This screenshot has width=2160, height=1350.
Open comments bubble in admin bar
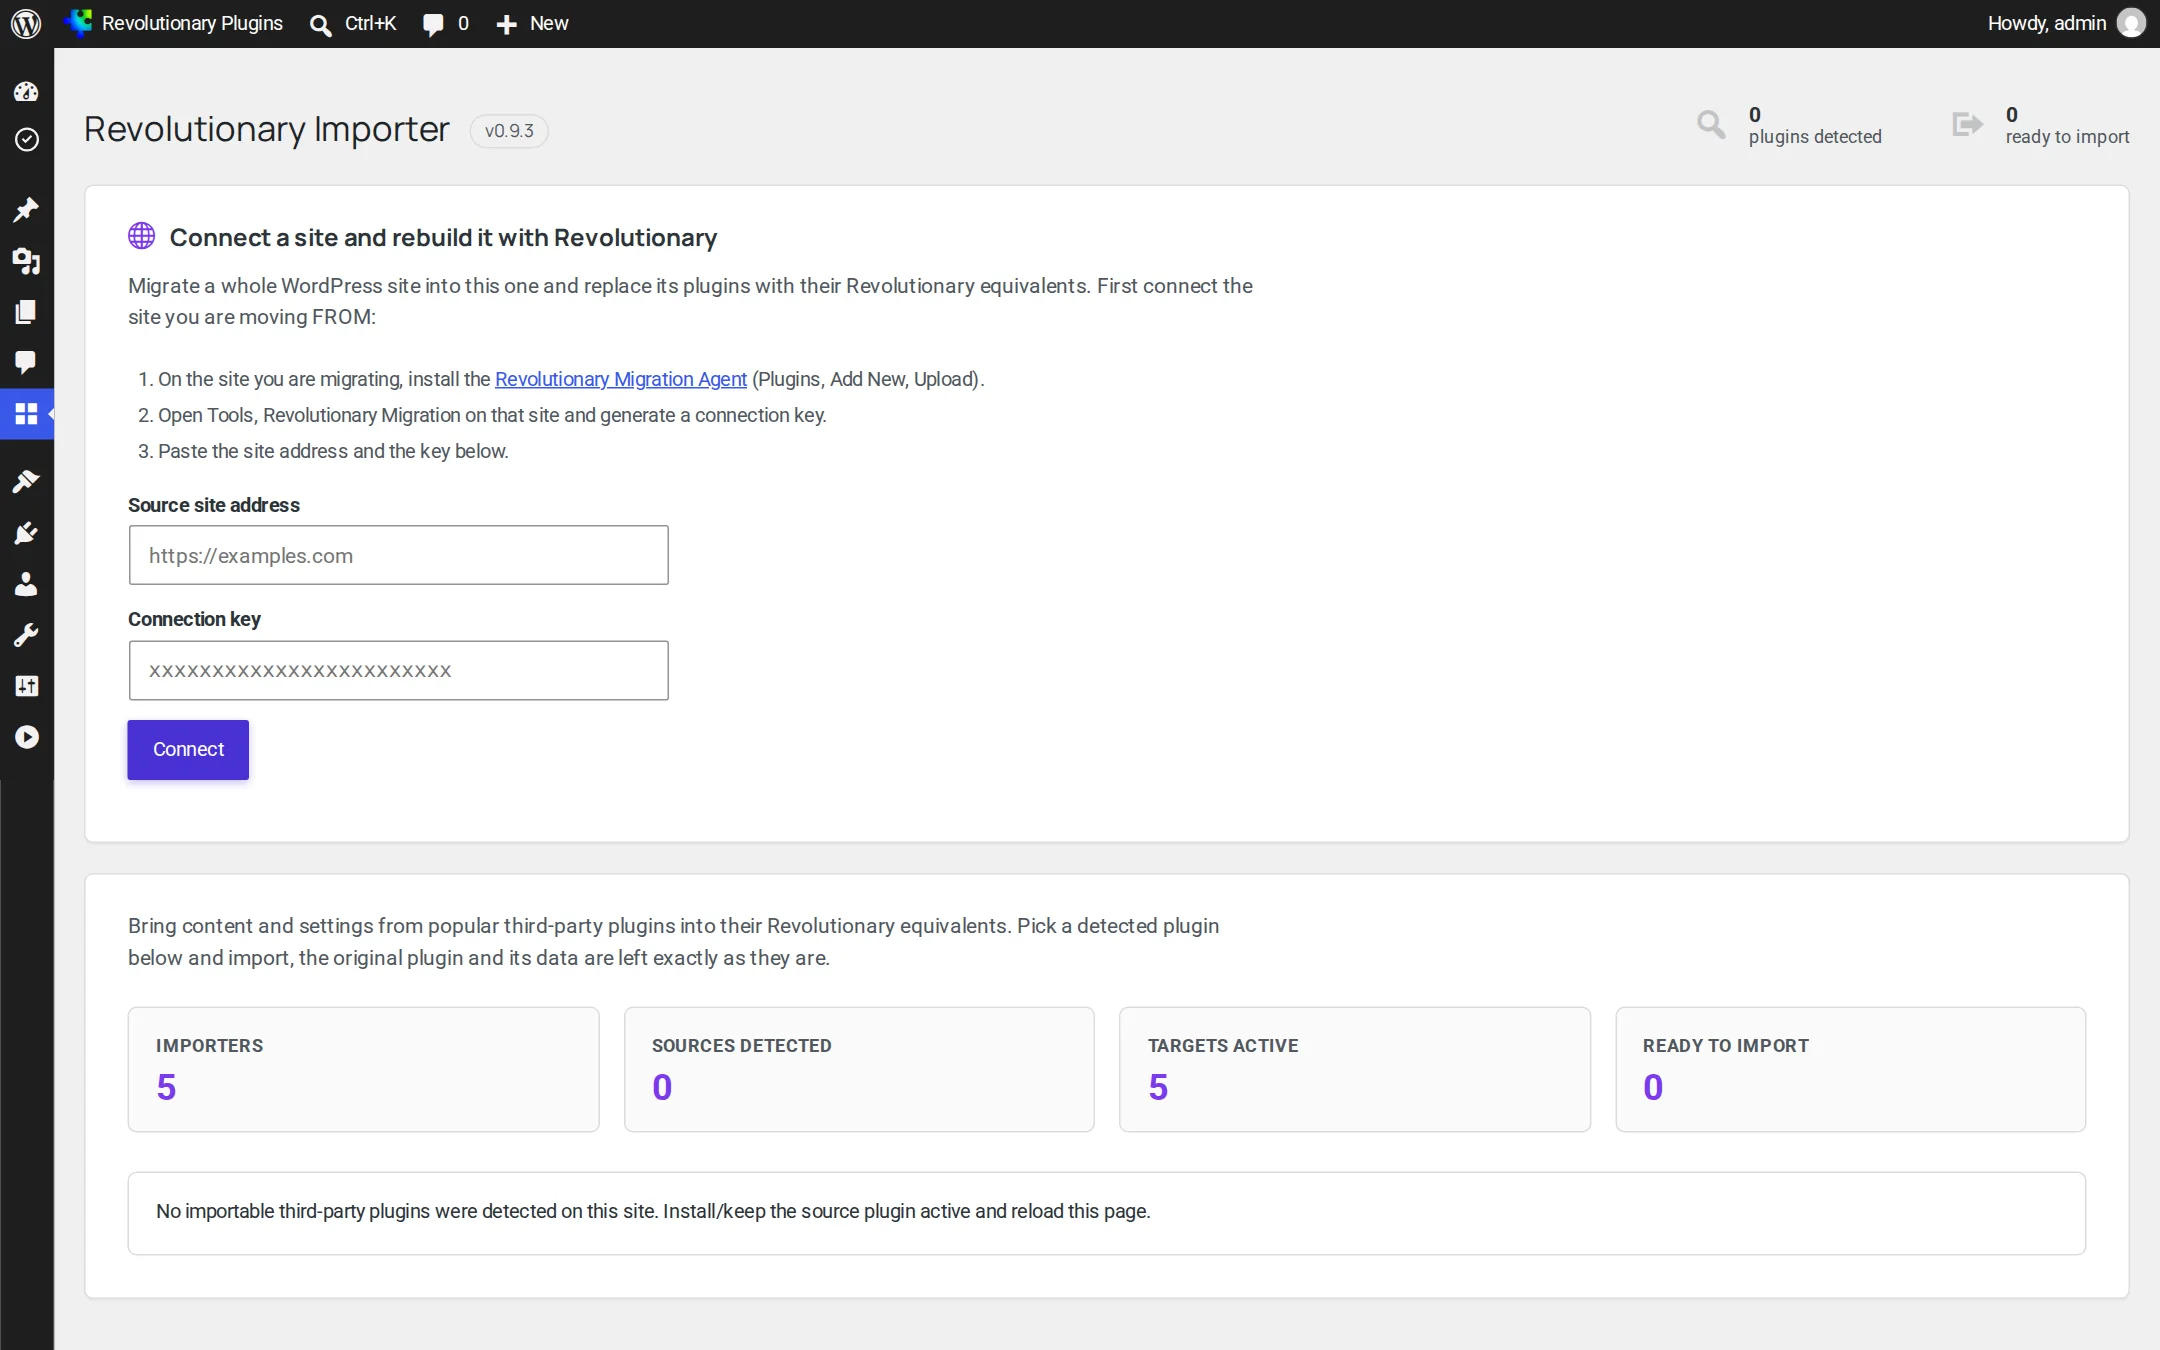(x=445, y=23)
